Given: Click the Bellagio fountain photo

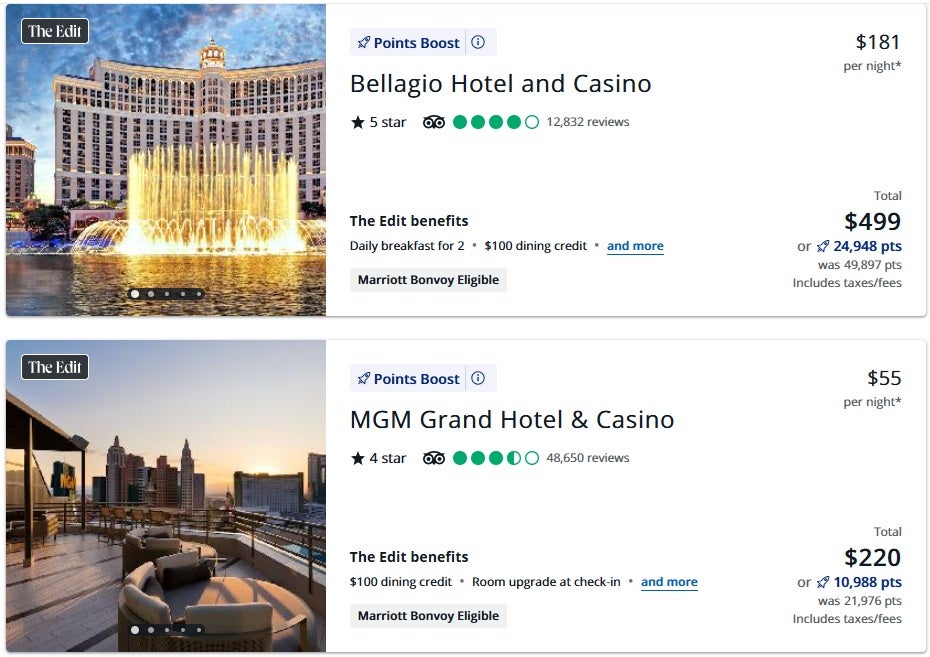Looking at the screenshot, I should (166, 160).
